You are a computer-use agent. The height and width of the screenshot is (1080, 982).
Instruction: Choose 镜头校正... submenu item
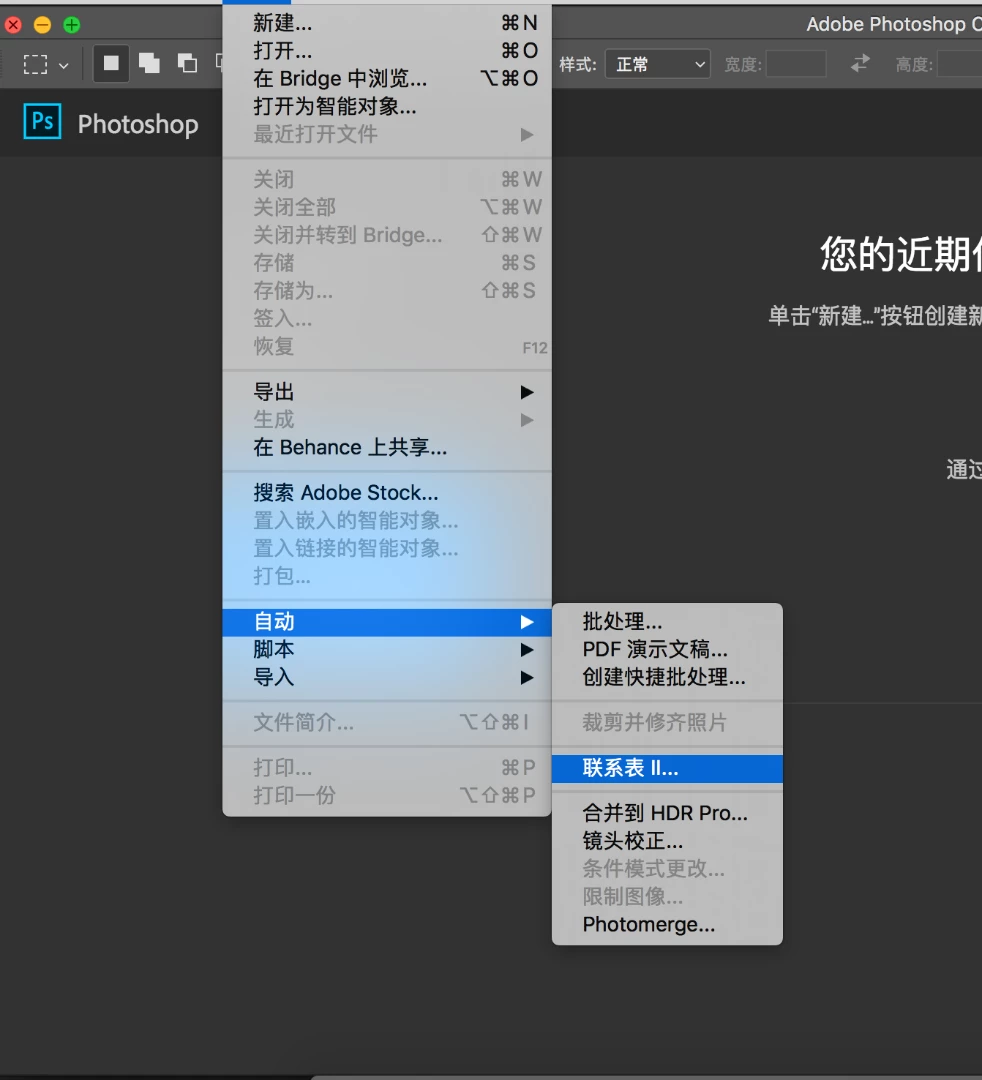click(x=667, y=841)
